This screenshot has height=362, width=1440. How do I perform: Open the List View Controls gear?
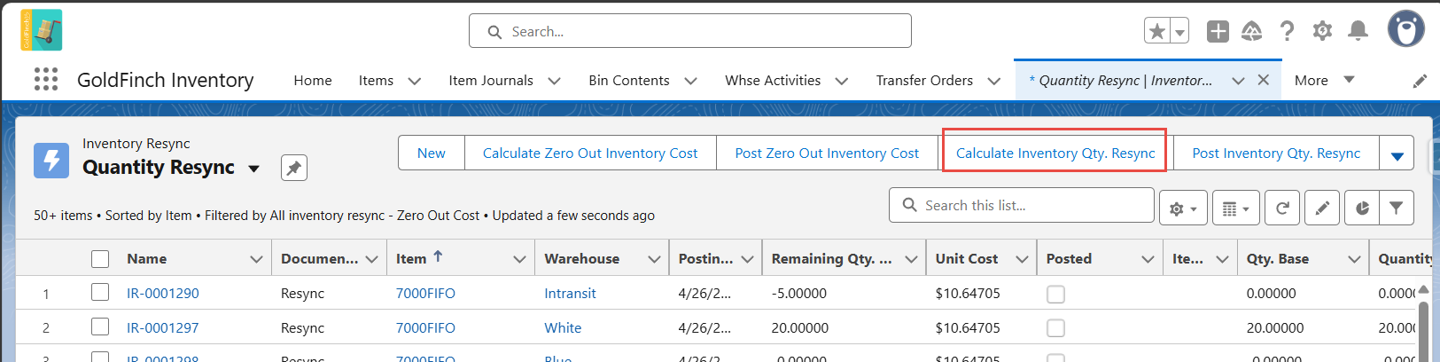click(x=1183, y=208)
